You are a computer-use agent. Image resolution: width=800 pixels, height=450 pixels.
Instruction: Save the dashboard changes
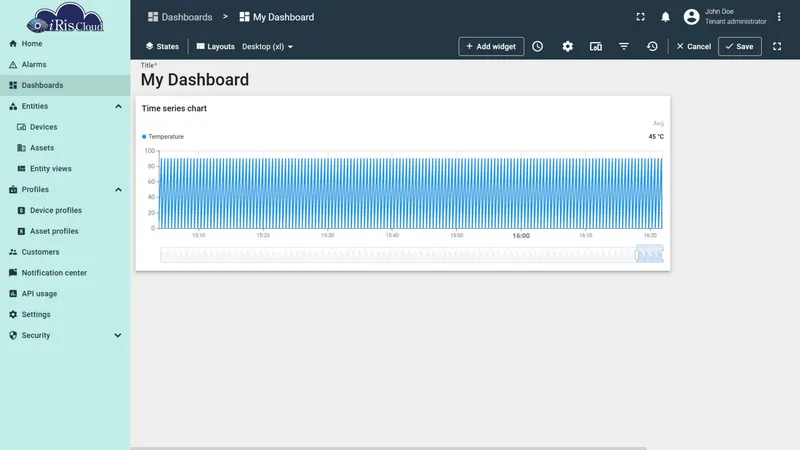click(x=739, y=46)
